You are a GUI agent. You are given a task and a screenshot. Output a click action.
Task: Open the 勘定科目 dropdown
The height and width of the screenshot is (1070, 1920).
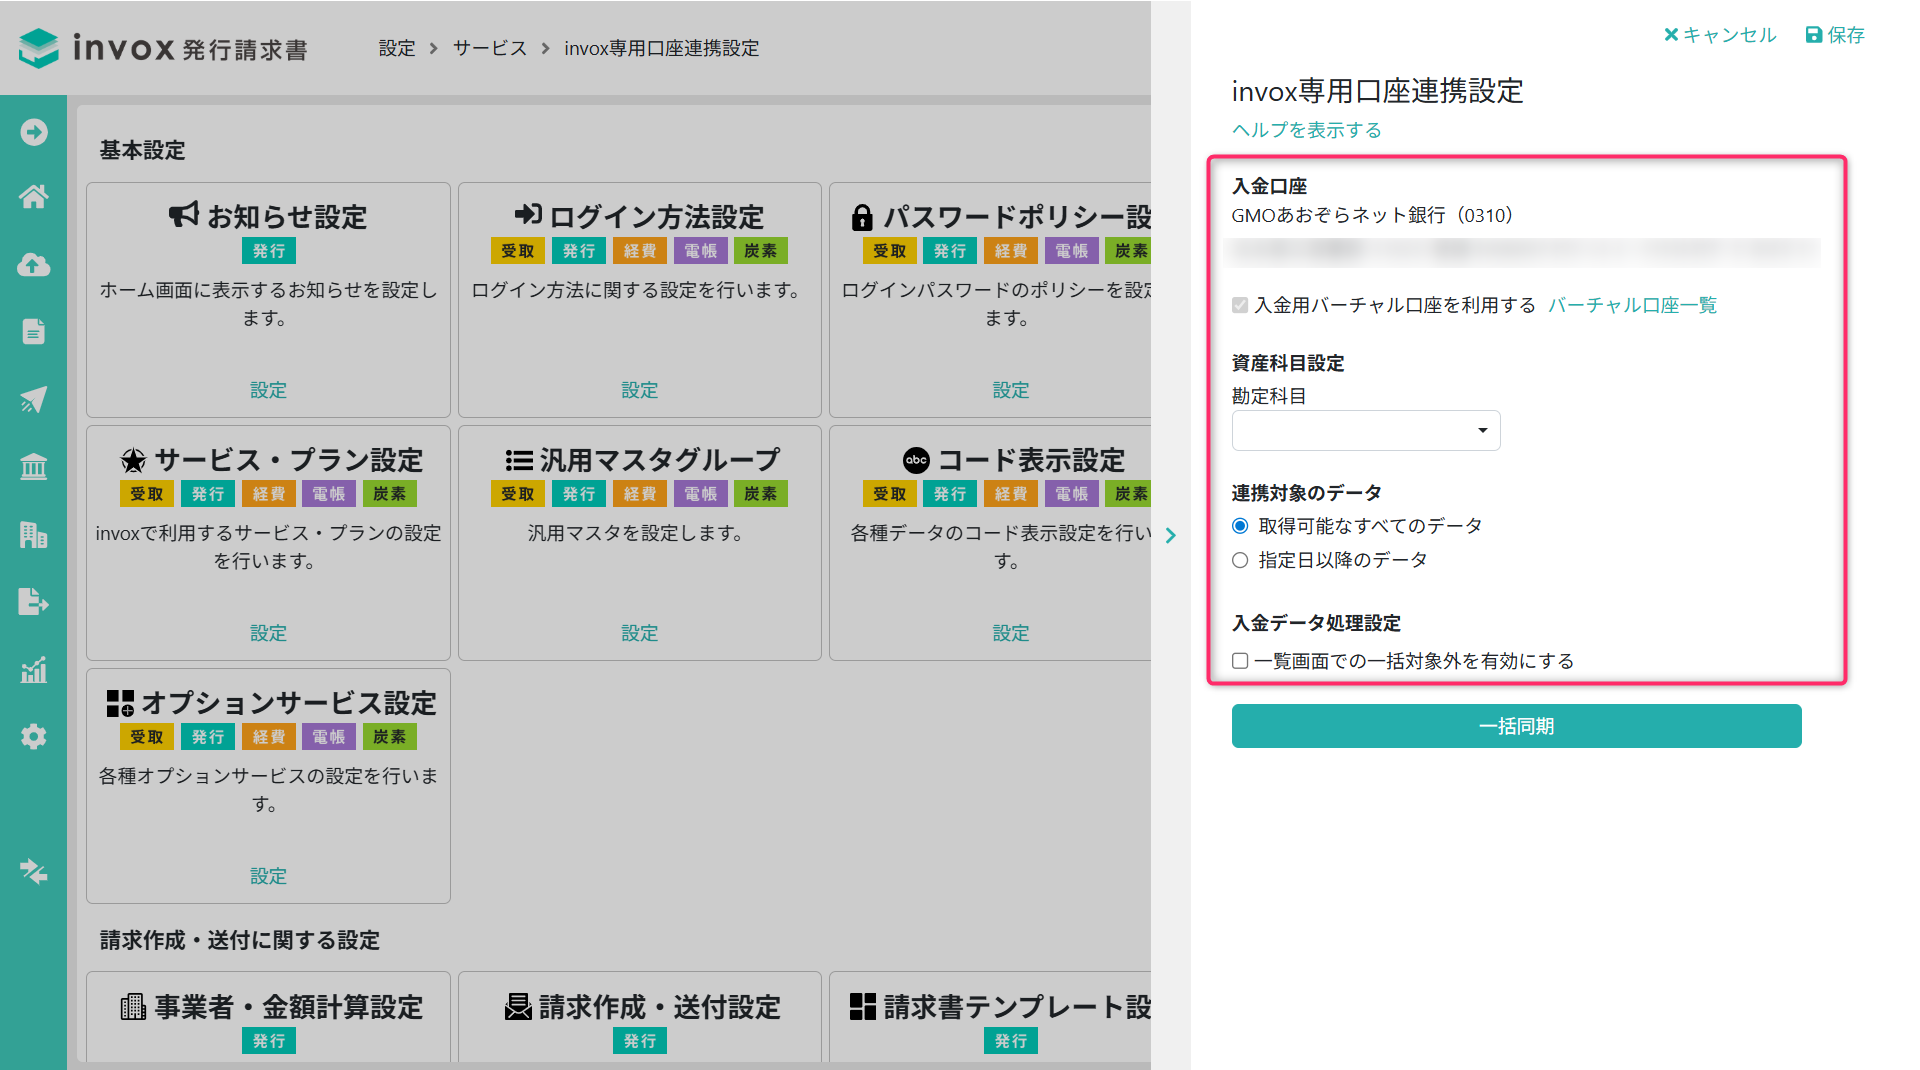pos(1365,431)
